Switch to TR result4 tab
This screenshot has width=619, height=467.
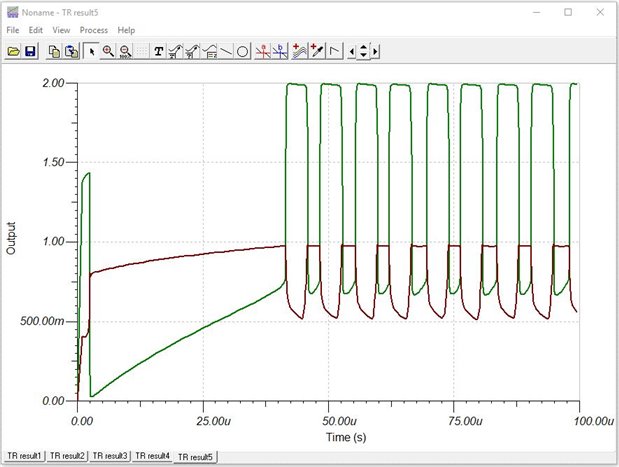[152, 456]
